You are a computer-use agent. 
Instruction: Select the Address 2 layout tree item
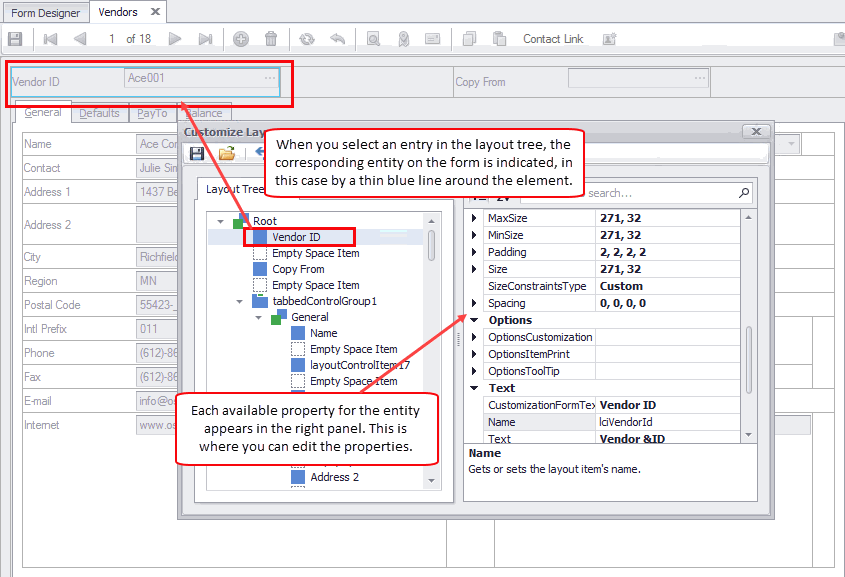coord(334,477)
